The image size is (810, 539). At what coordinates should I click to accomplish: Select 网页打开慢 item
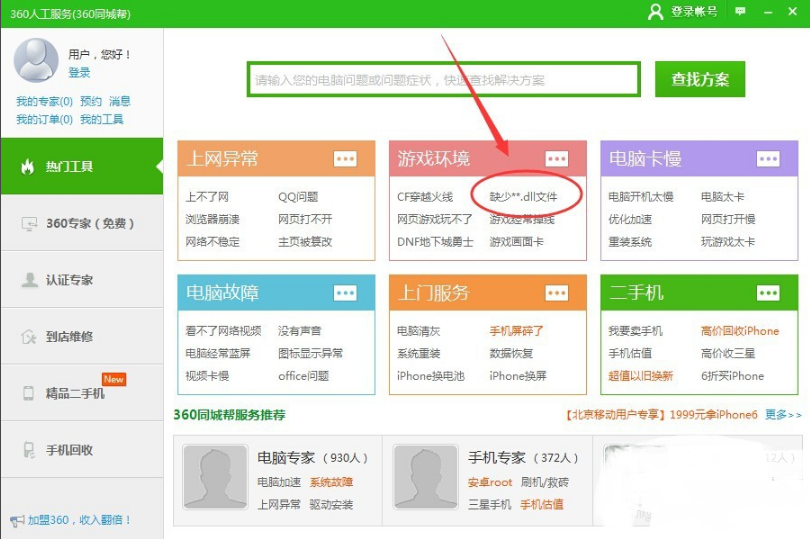(x=728, y=219)
